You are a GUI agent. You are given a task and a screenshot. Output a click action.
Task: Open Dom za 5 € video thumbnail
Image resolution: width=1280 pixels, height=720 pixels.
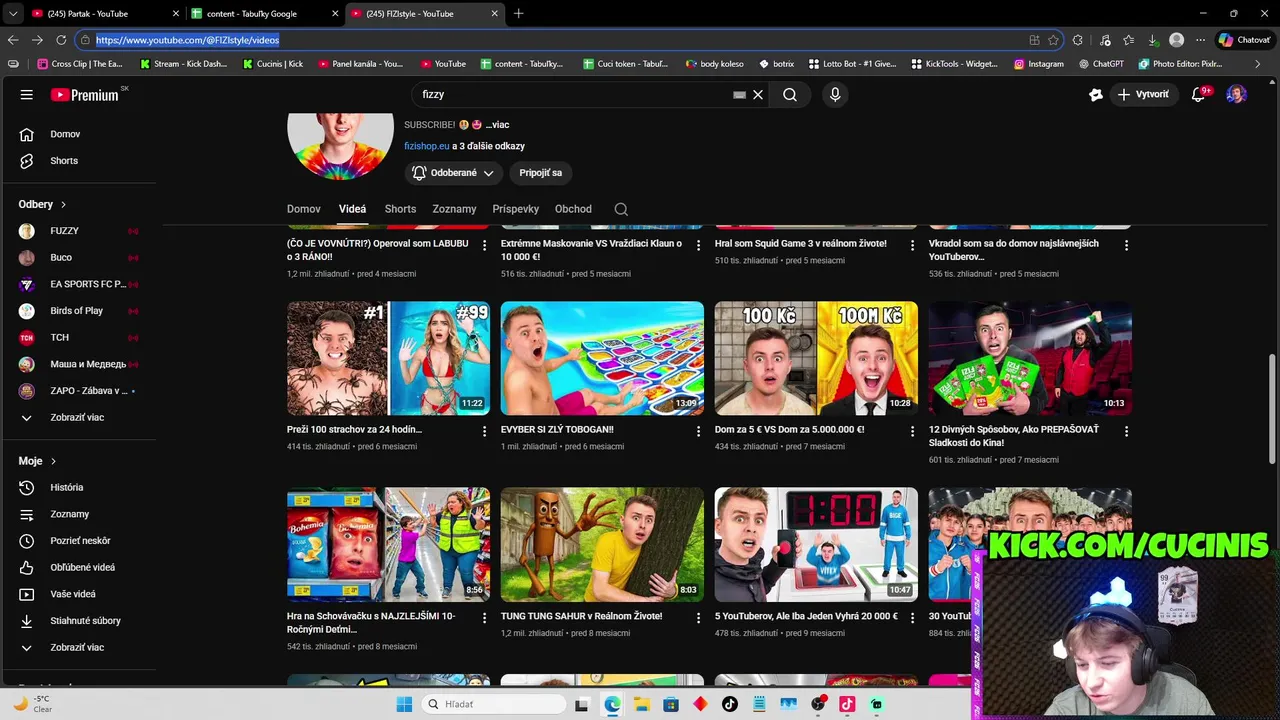click(x=816, y=358)
